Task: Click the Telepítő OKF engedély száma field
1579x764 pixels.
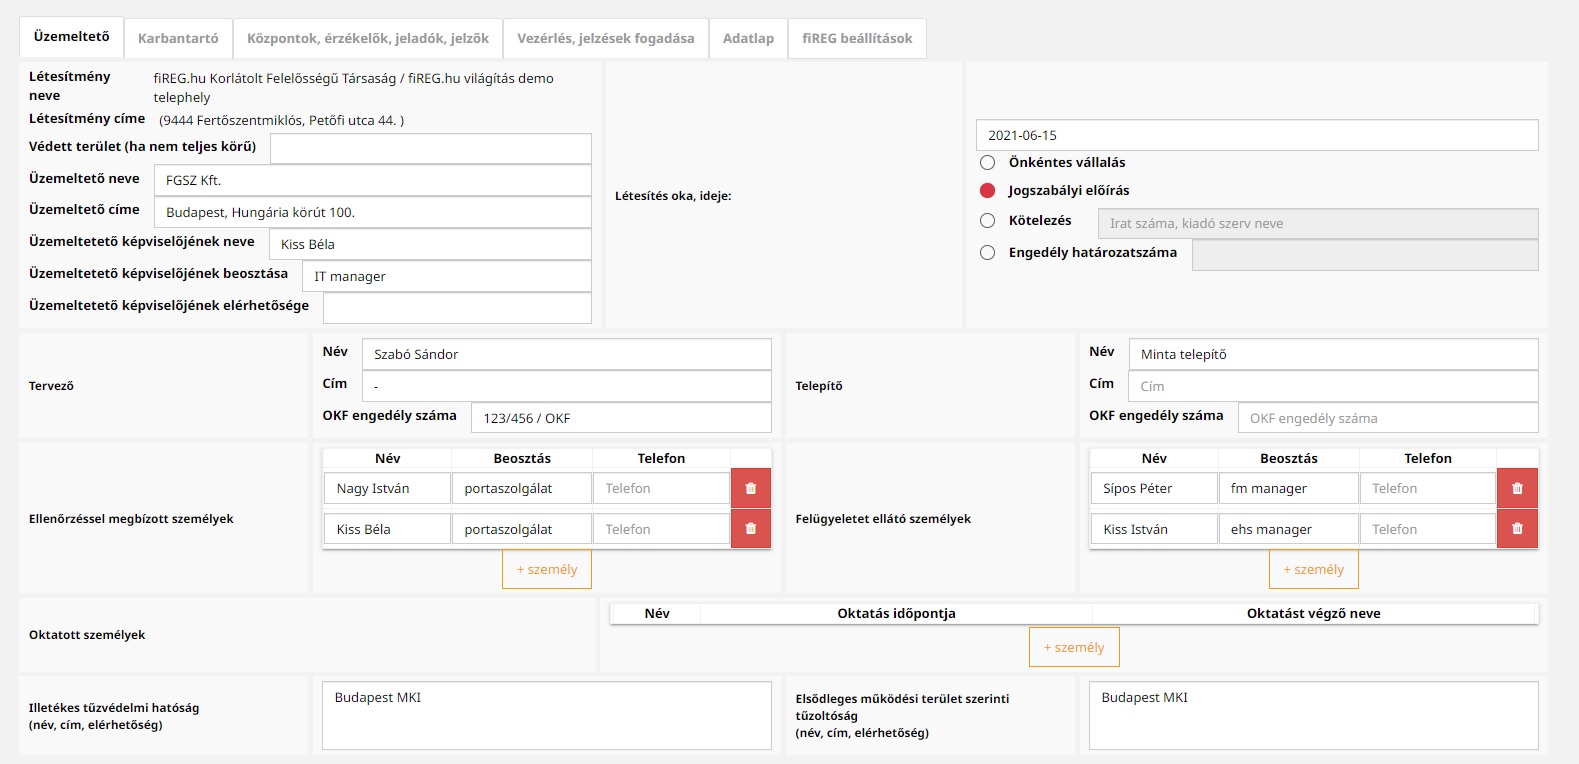Action: pyautogui.click(x=1388, y=419)
